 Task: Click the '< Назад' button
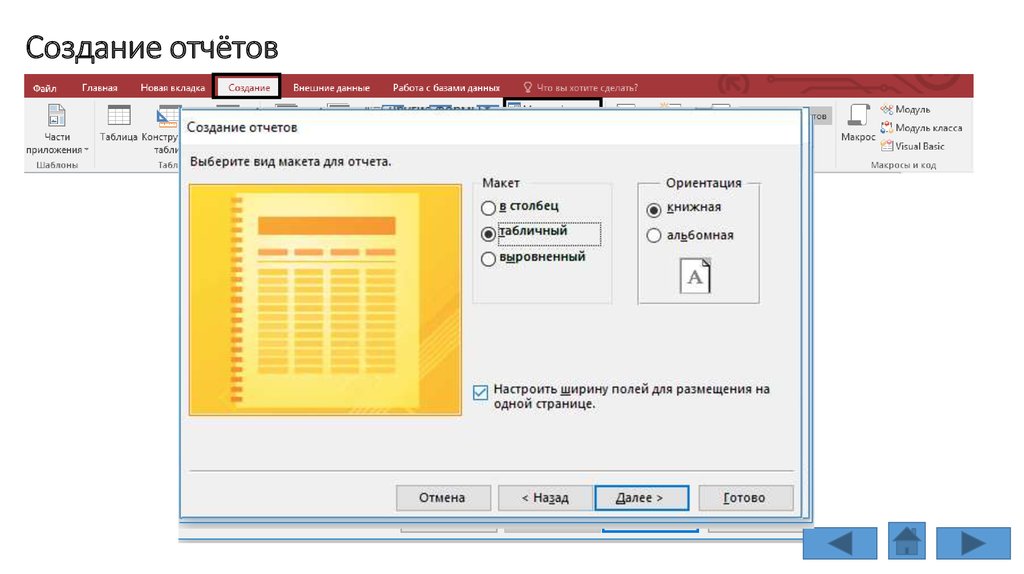tap(545, 498)
